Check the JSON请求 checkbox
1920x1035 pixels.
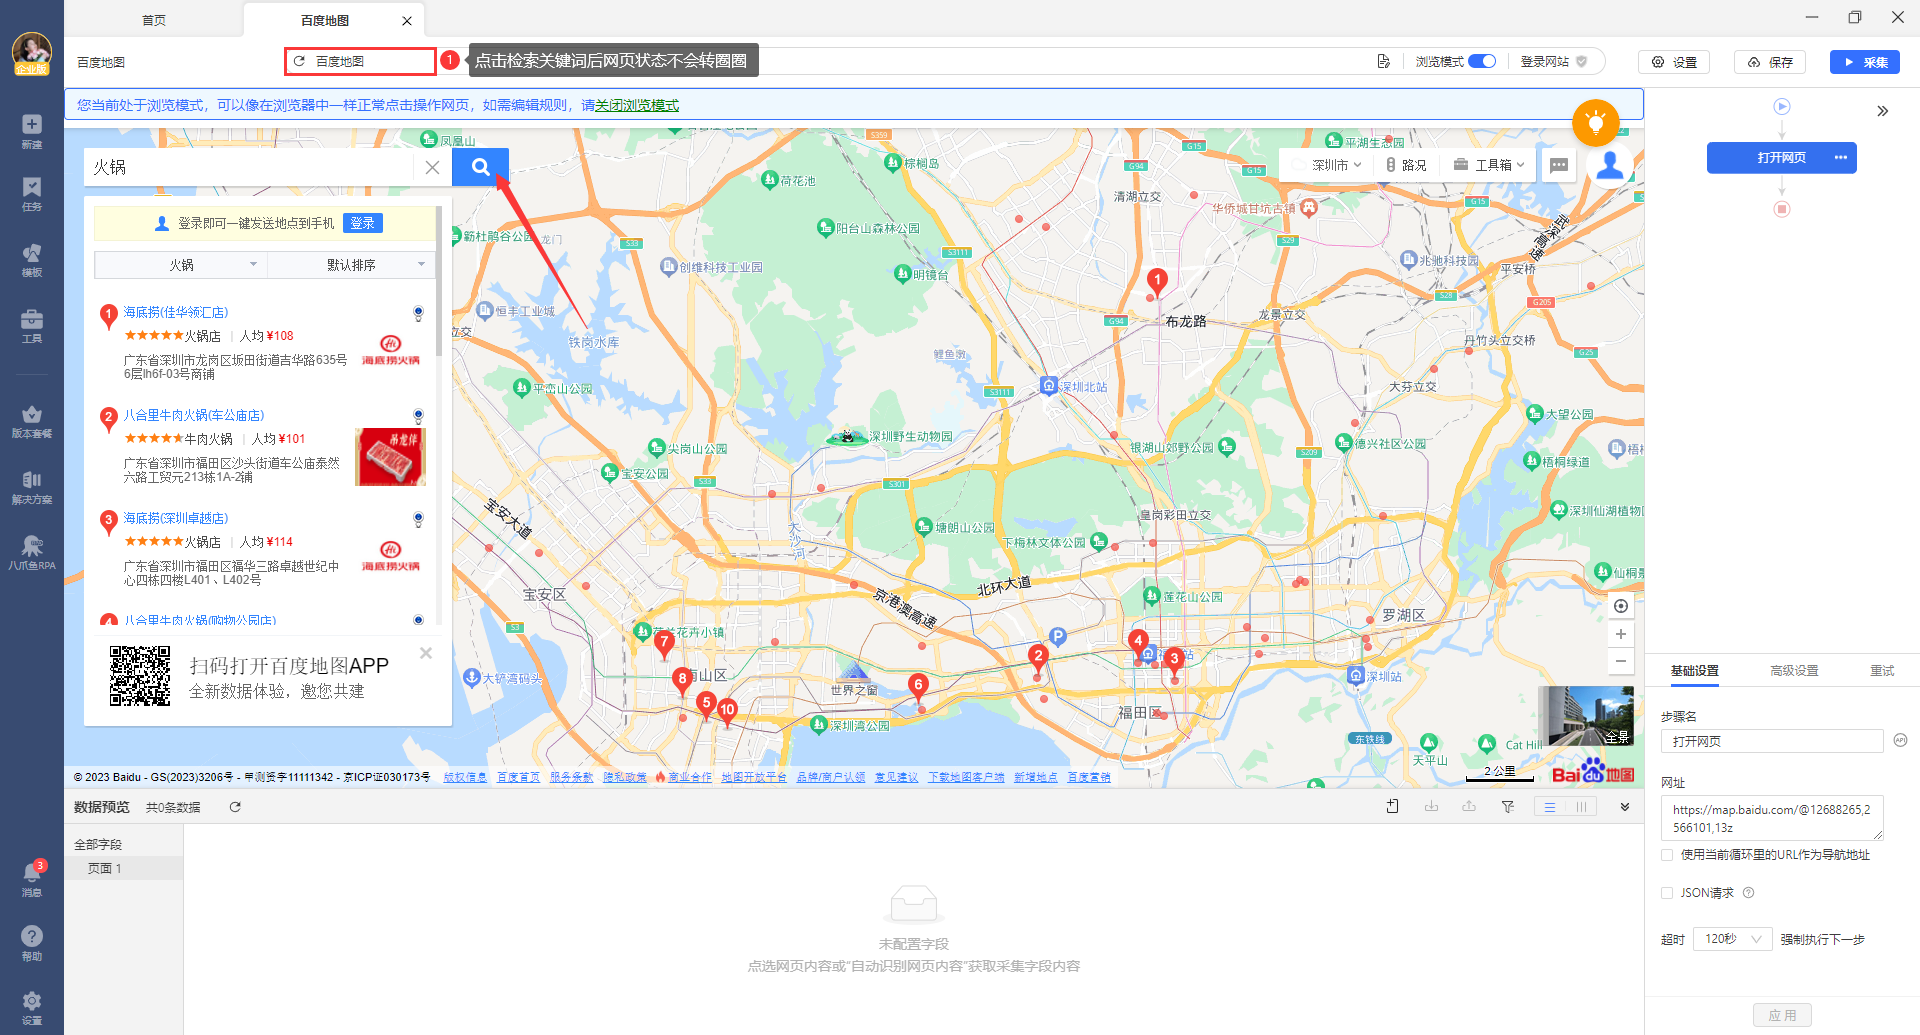point(1667,893)
